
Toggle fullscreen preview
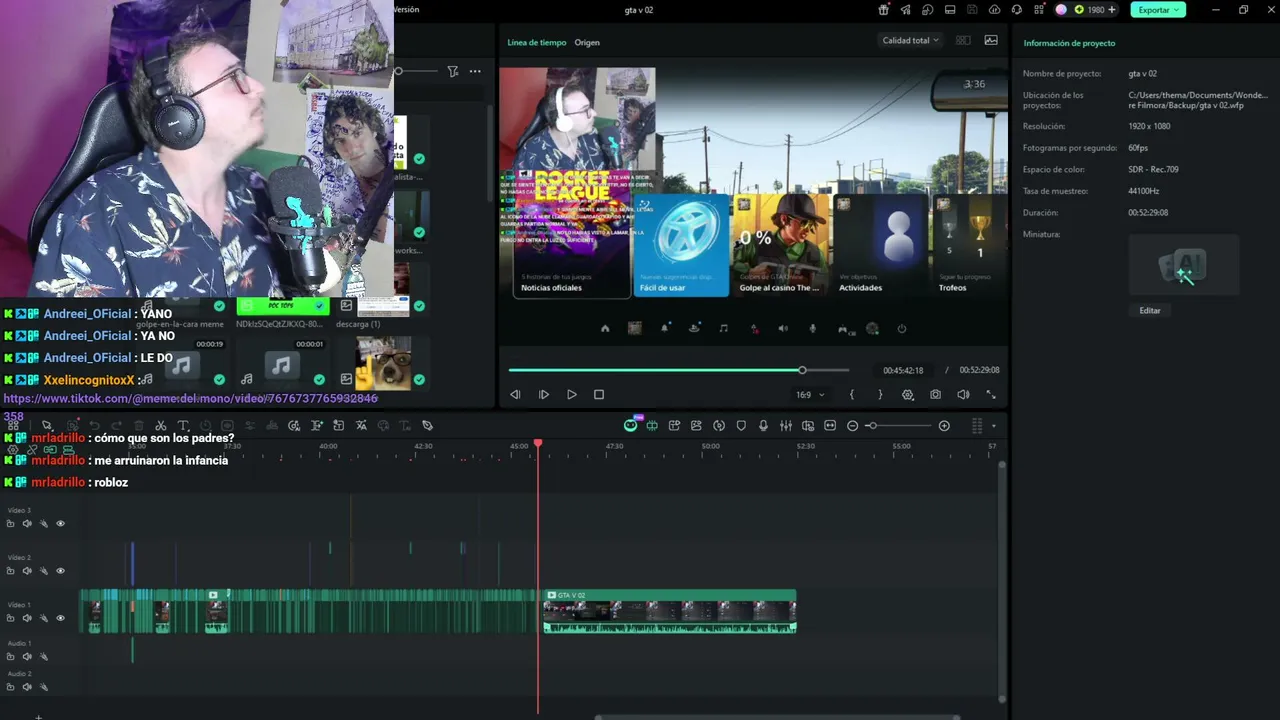pos(991,395)
